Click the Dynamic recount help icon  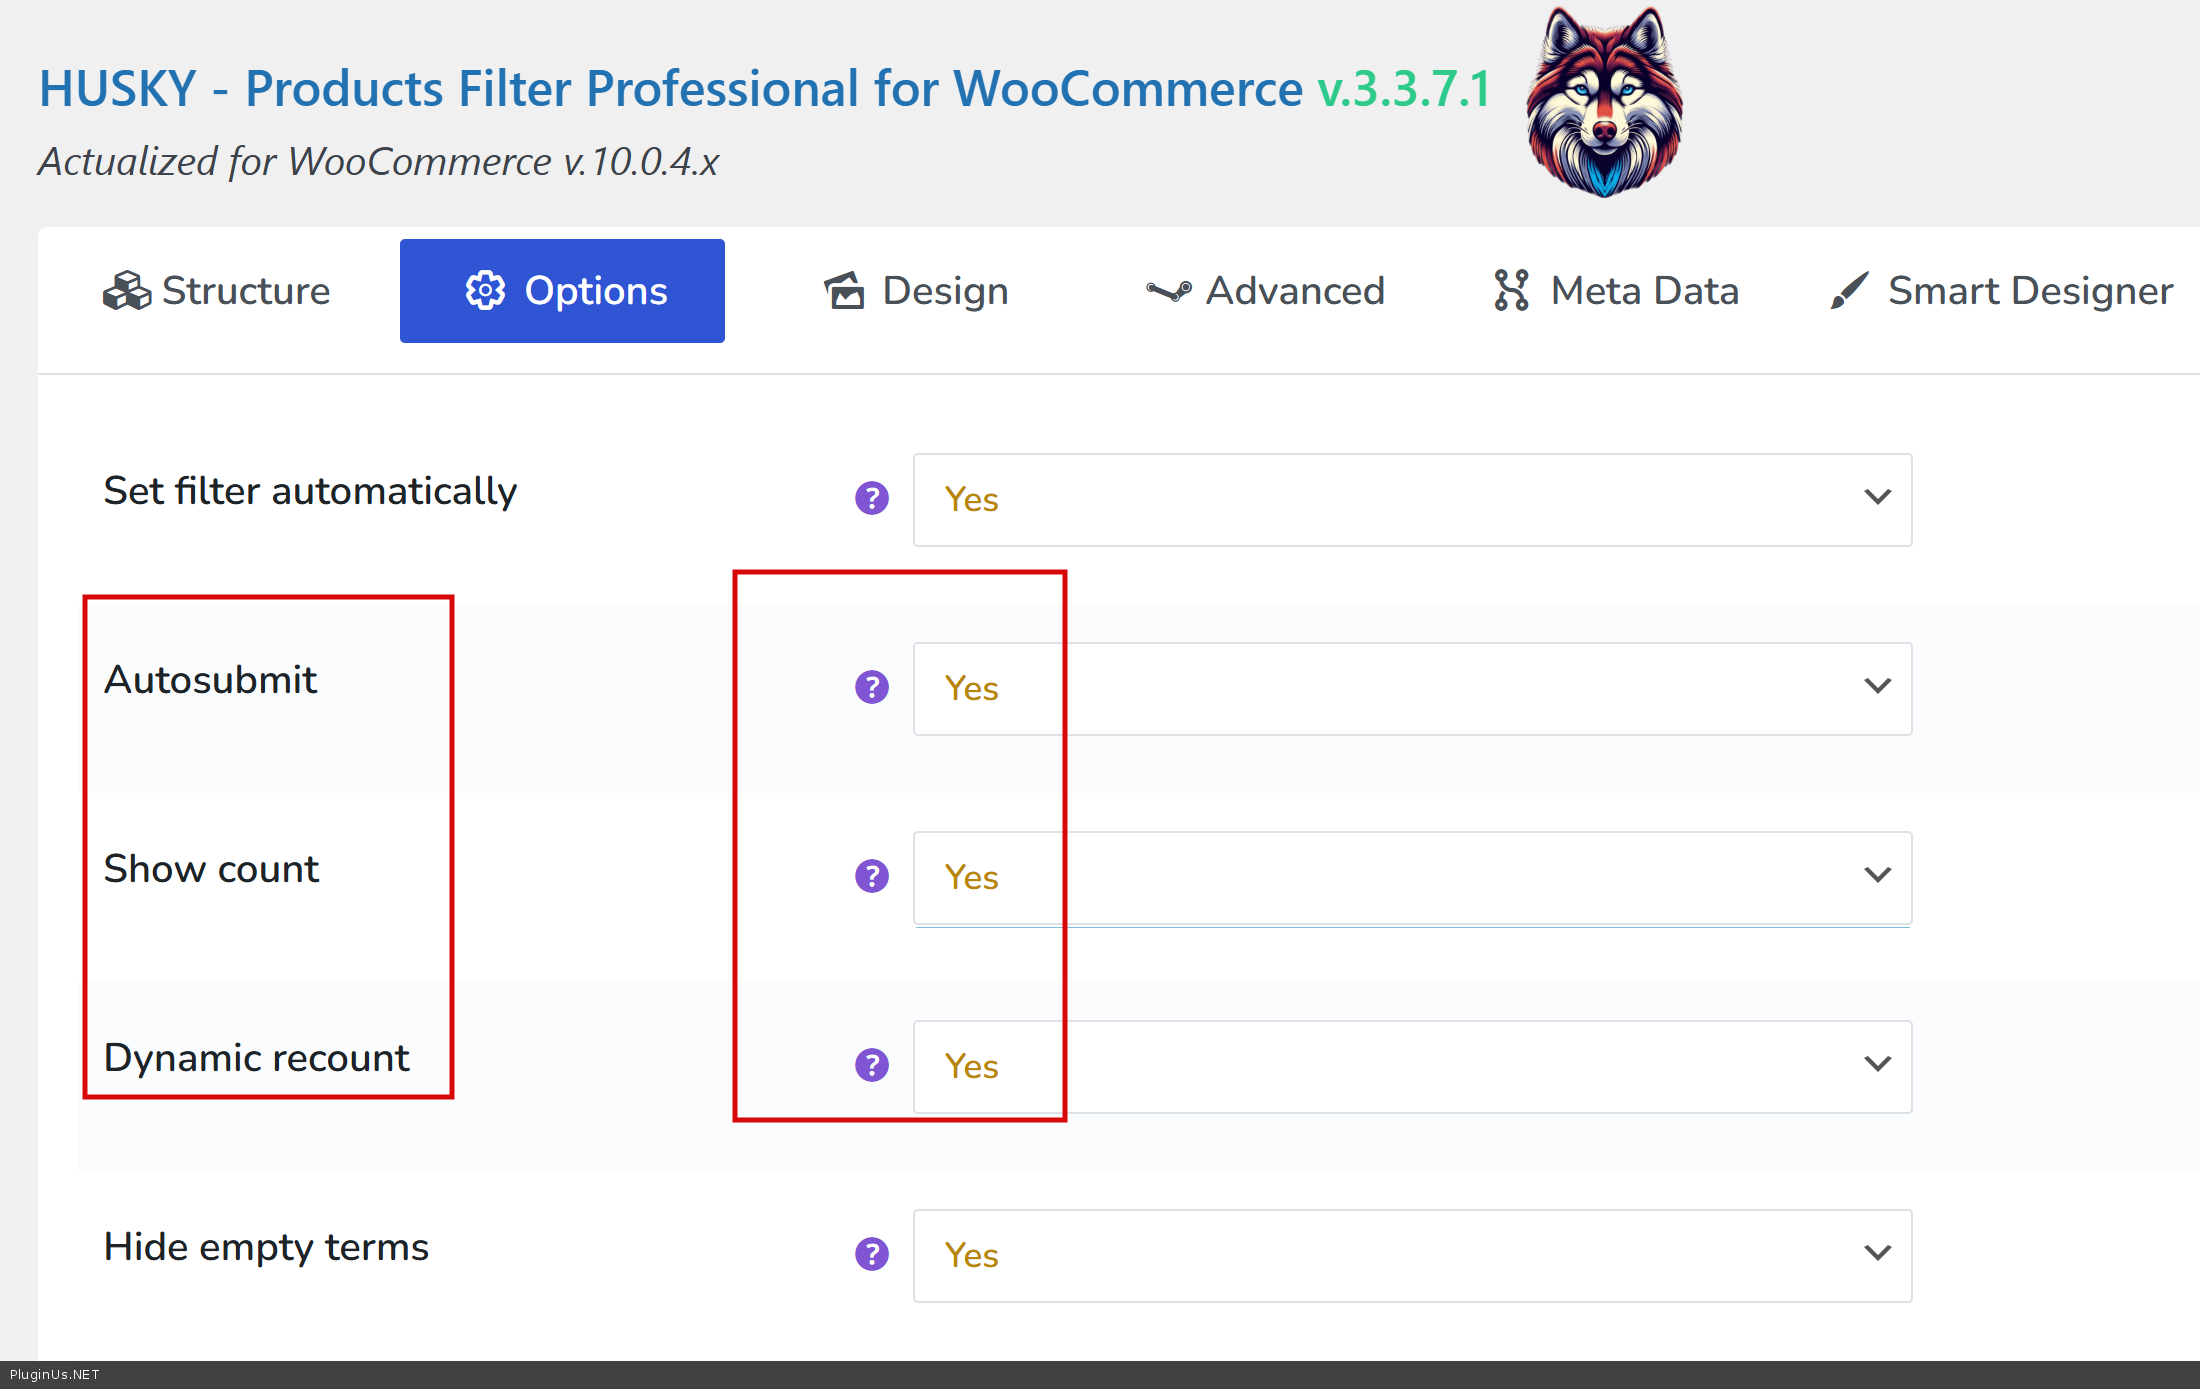click(x=871, y=1065)
